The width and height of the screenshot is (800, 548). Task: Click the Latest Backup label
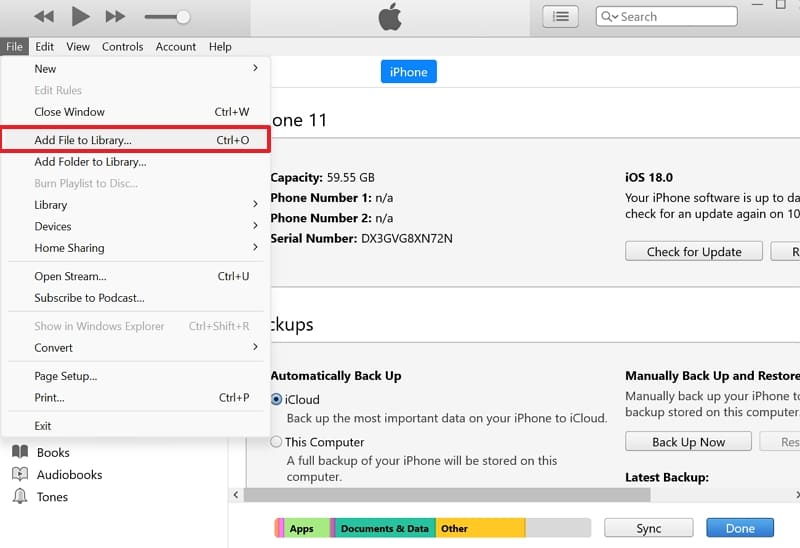667,478
